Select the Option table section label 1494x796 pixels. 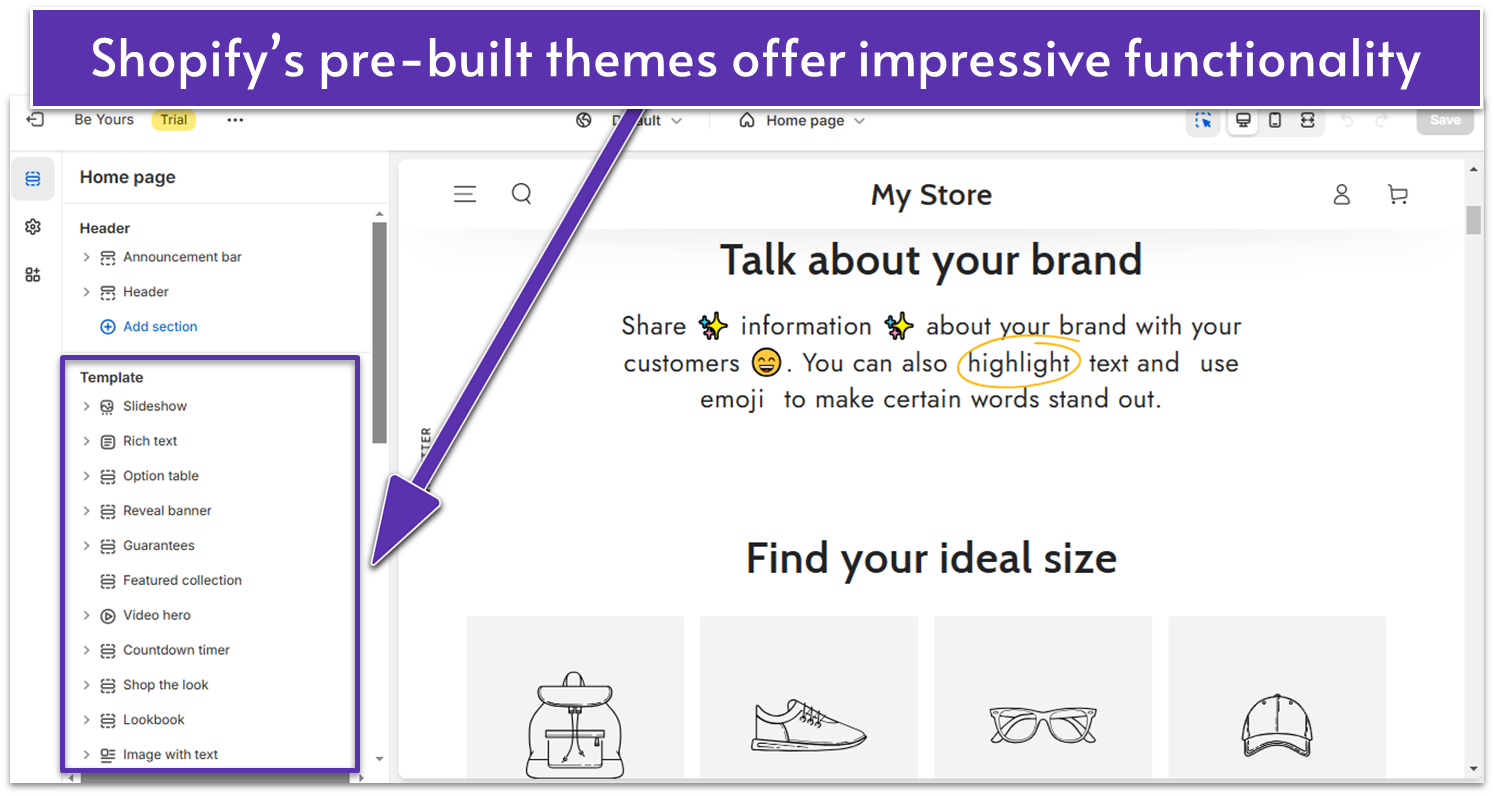pos(161,476)
